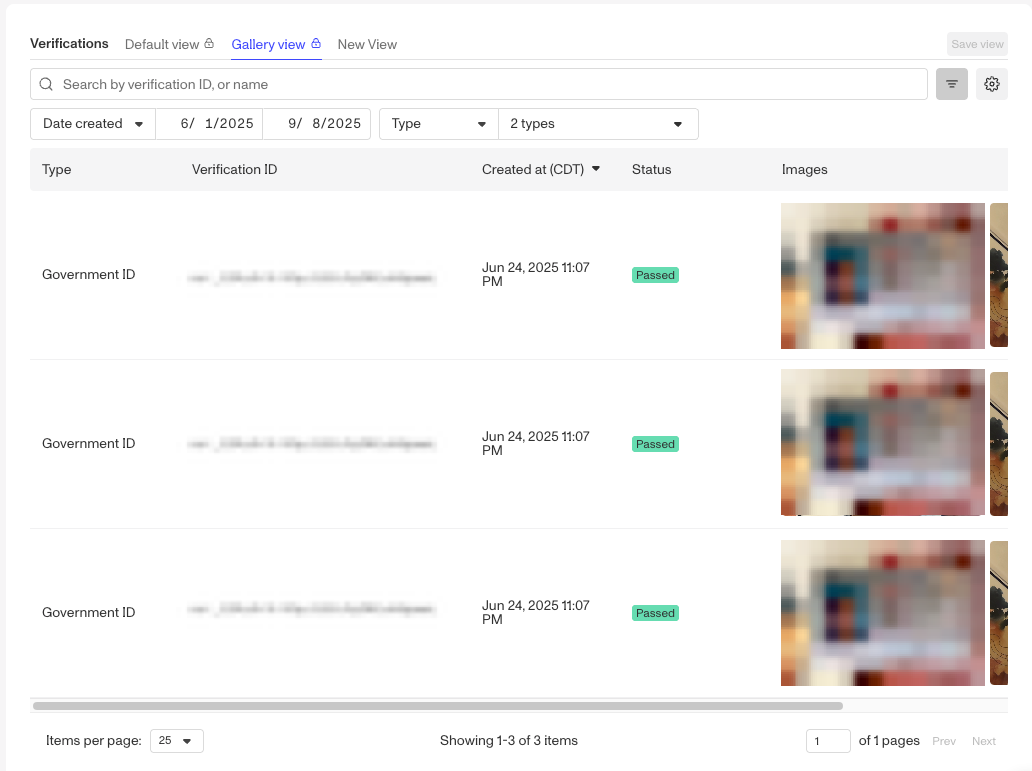
Task: Focus the verification ID search field
Action: [x=478, y=84]
